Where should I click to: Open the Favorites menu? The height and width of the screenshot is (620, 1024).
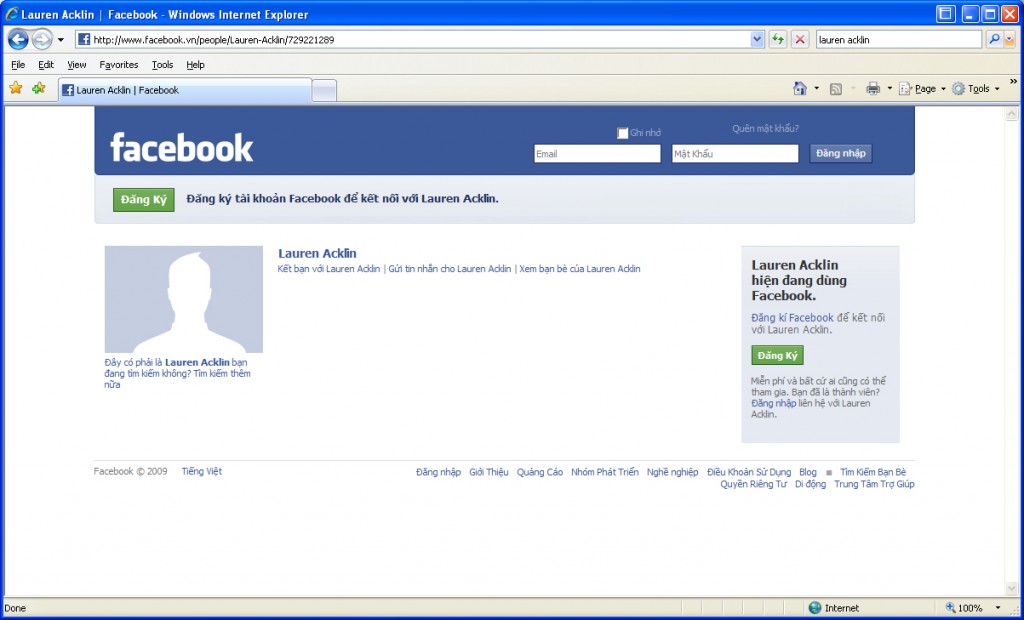(119, 65)
